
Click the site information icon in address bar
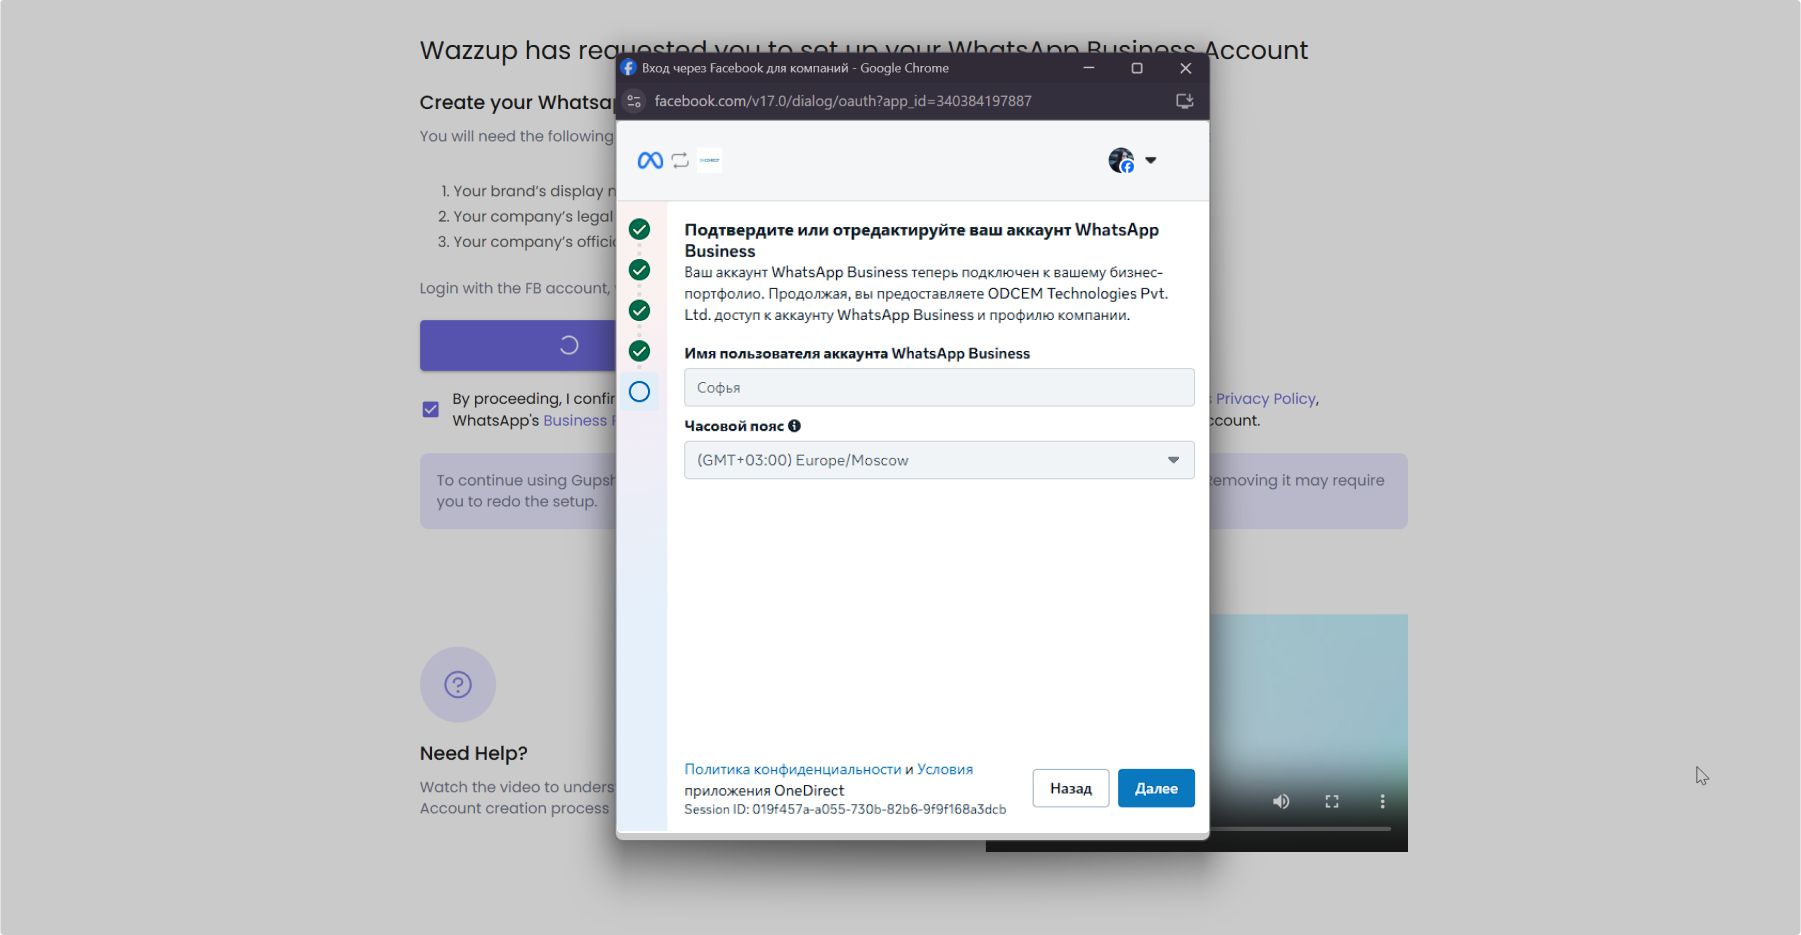[634, 101]
